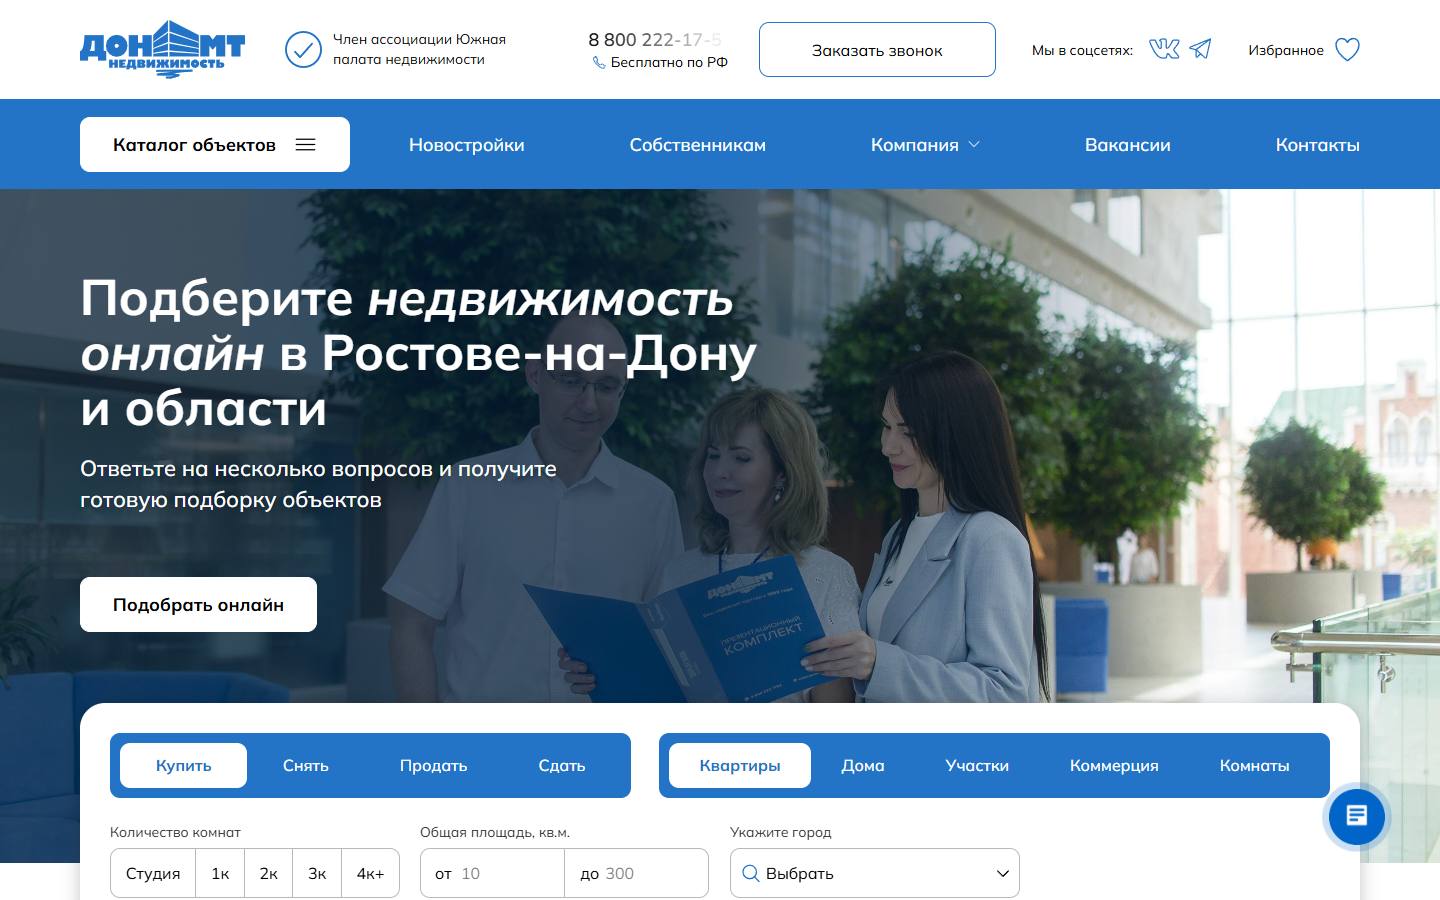Open favorites heart icon
The image size is (1440, 900).
coord(1348,50)
